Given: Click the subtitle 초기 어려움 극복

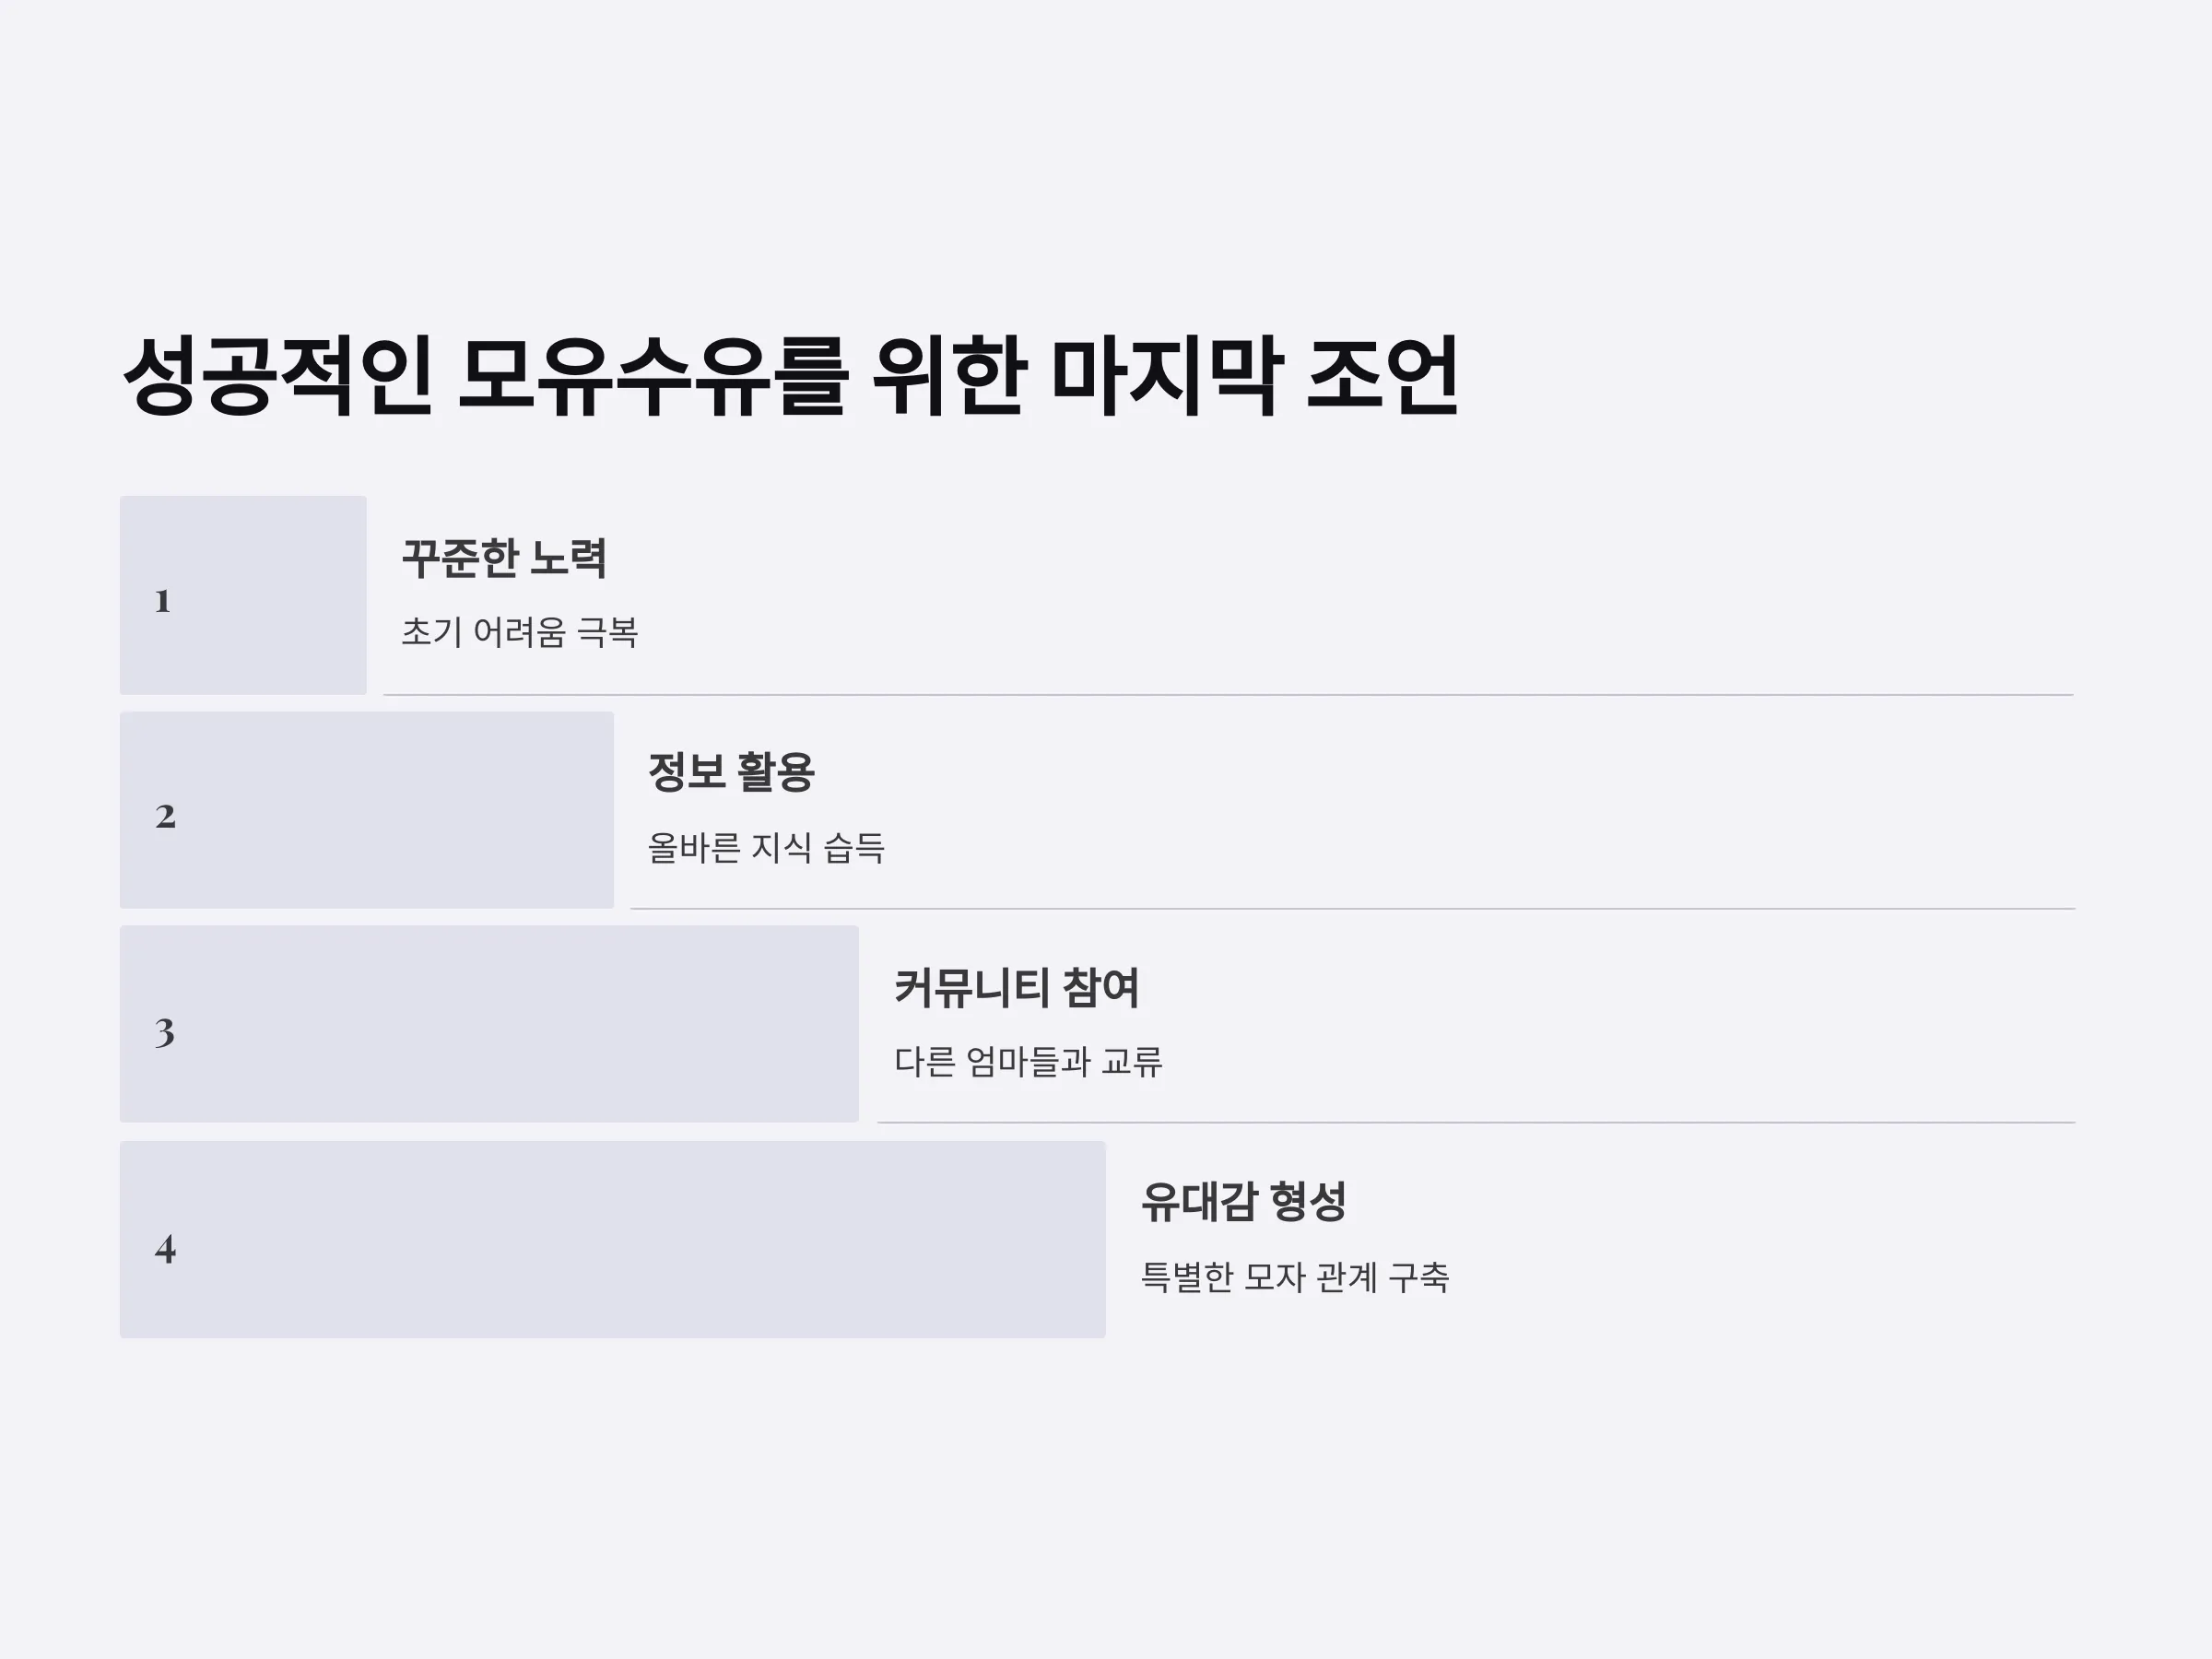Looking at the screenshot, I should coord(520,632).
